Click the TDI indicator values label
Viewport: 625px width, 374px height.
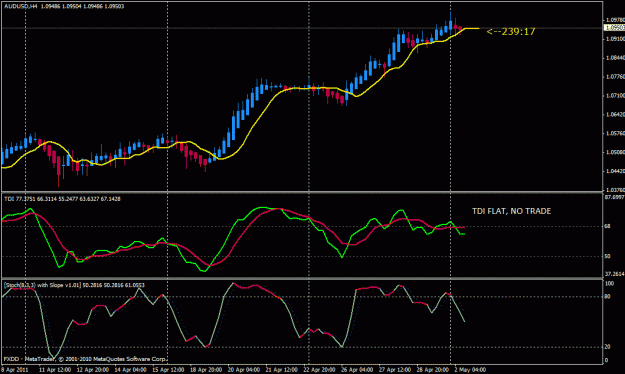[x=62, y=199]
